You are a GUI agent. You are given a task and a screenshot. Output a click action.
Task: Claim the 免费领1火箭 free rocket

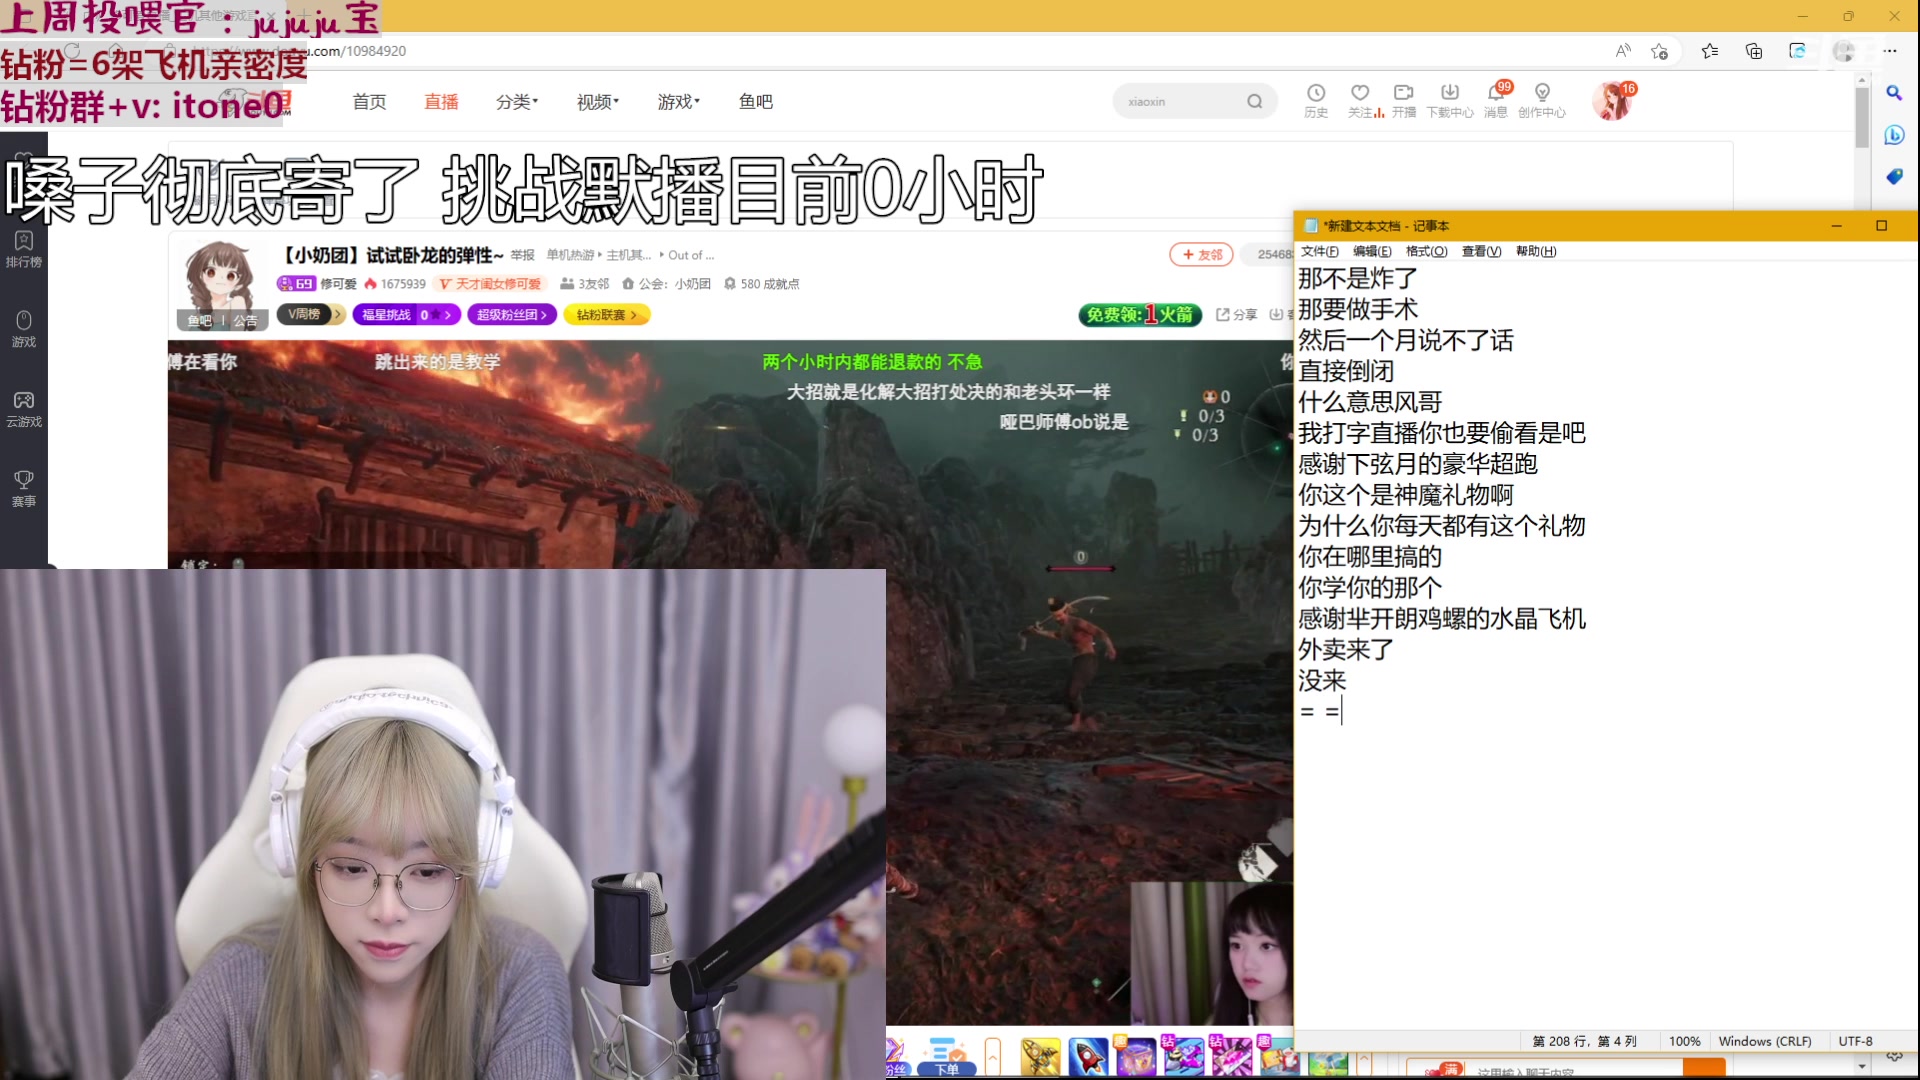coord(1139,313)
